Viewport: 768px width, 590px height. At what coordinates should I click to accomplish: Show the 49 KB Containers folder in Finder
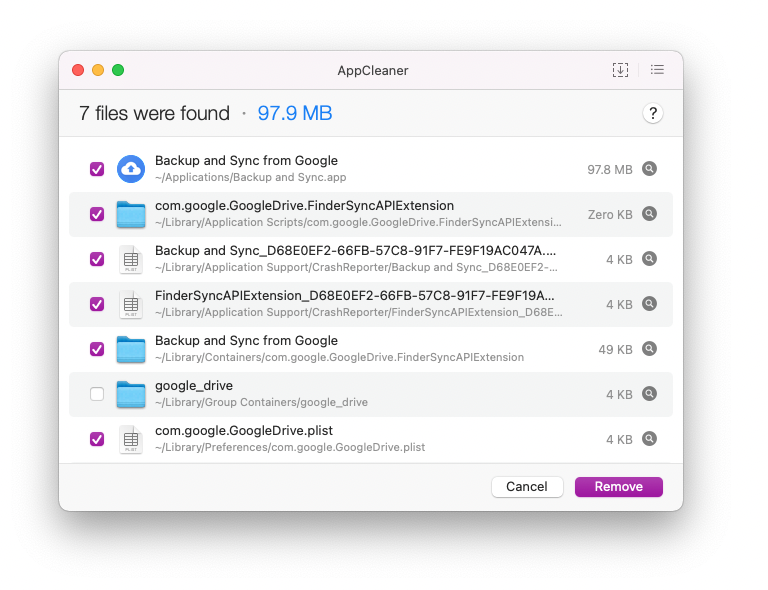click(x=649, y=349)
